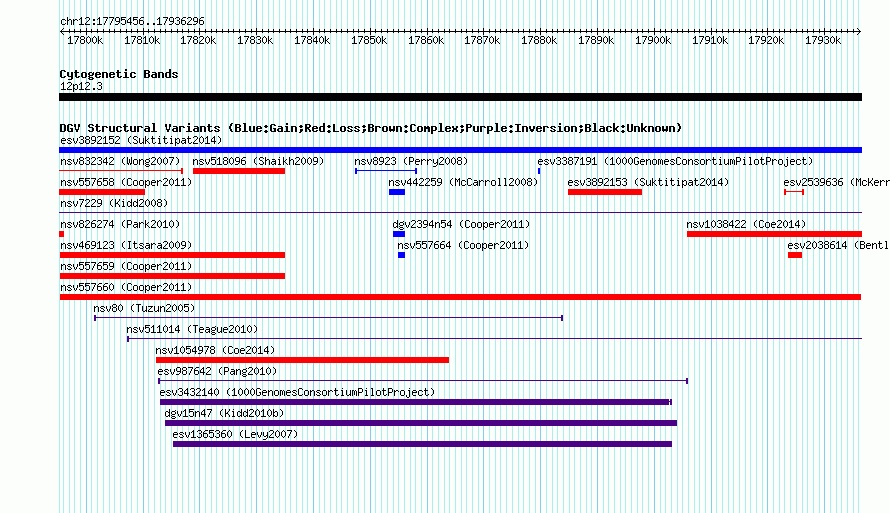The width and height of the screenshot is (890, 513).
Task: Select the red nsv557658 loss bar
Action: tap(102, 192)
